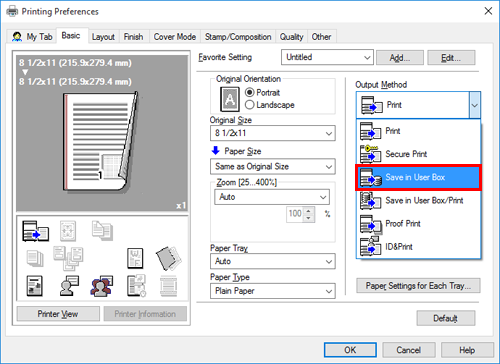Choose the Proof Print icon in list
The image size is (500, 364).
pos(370,224)
